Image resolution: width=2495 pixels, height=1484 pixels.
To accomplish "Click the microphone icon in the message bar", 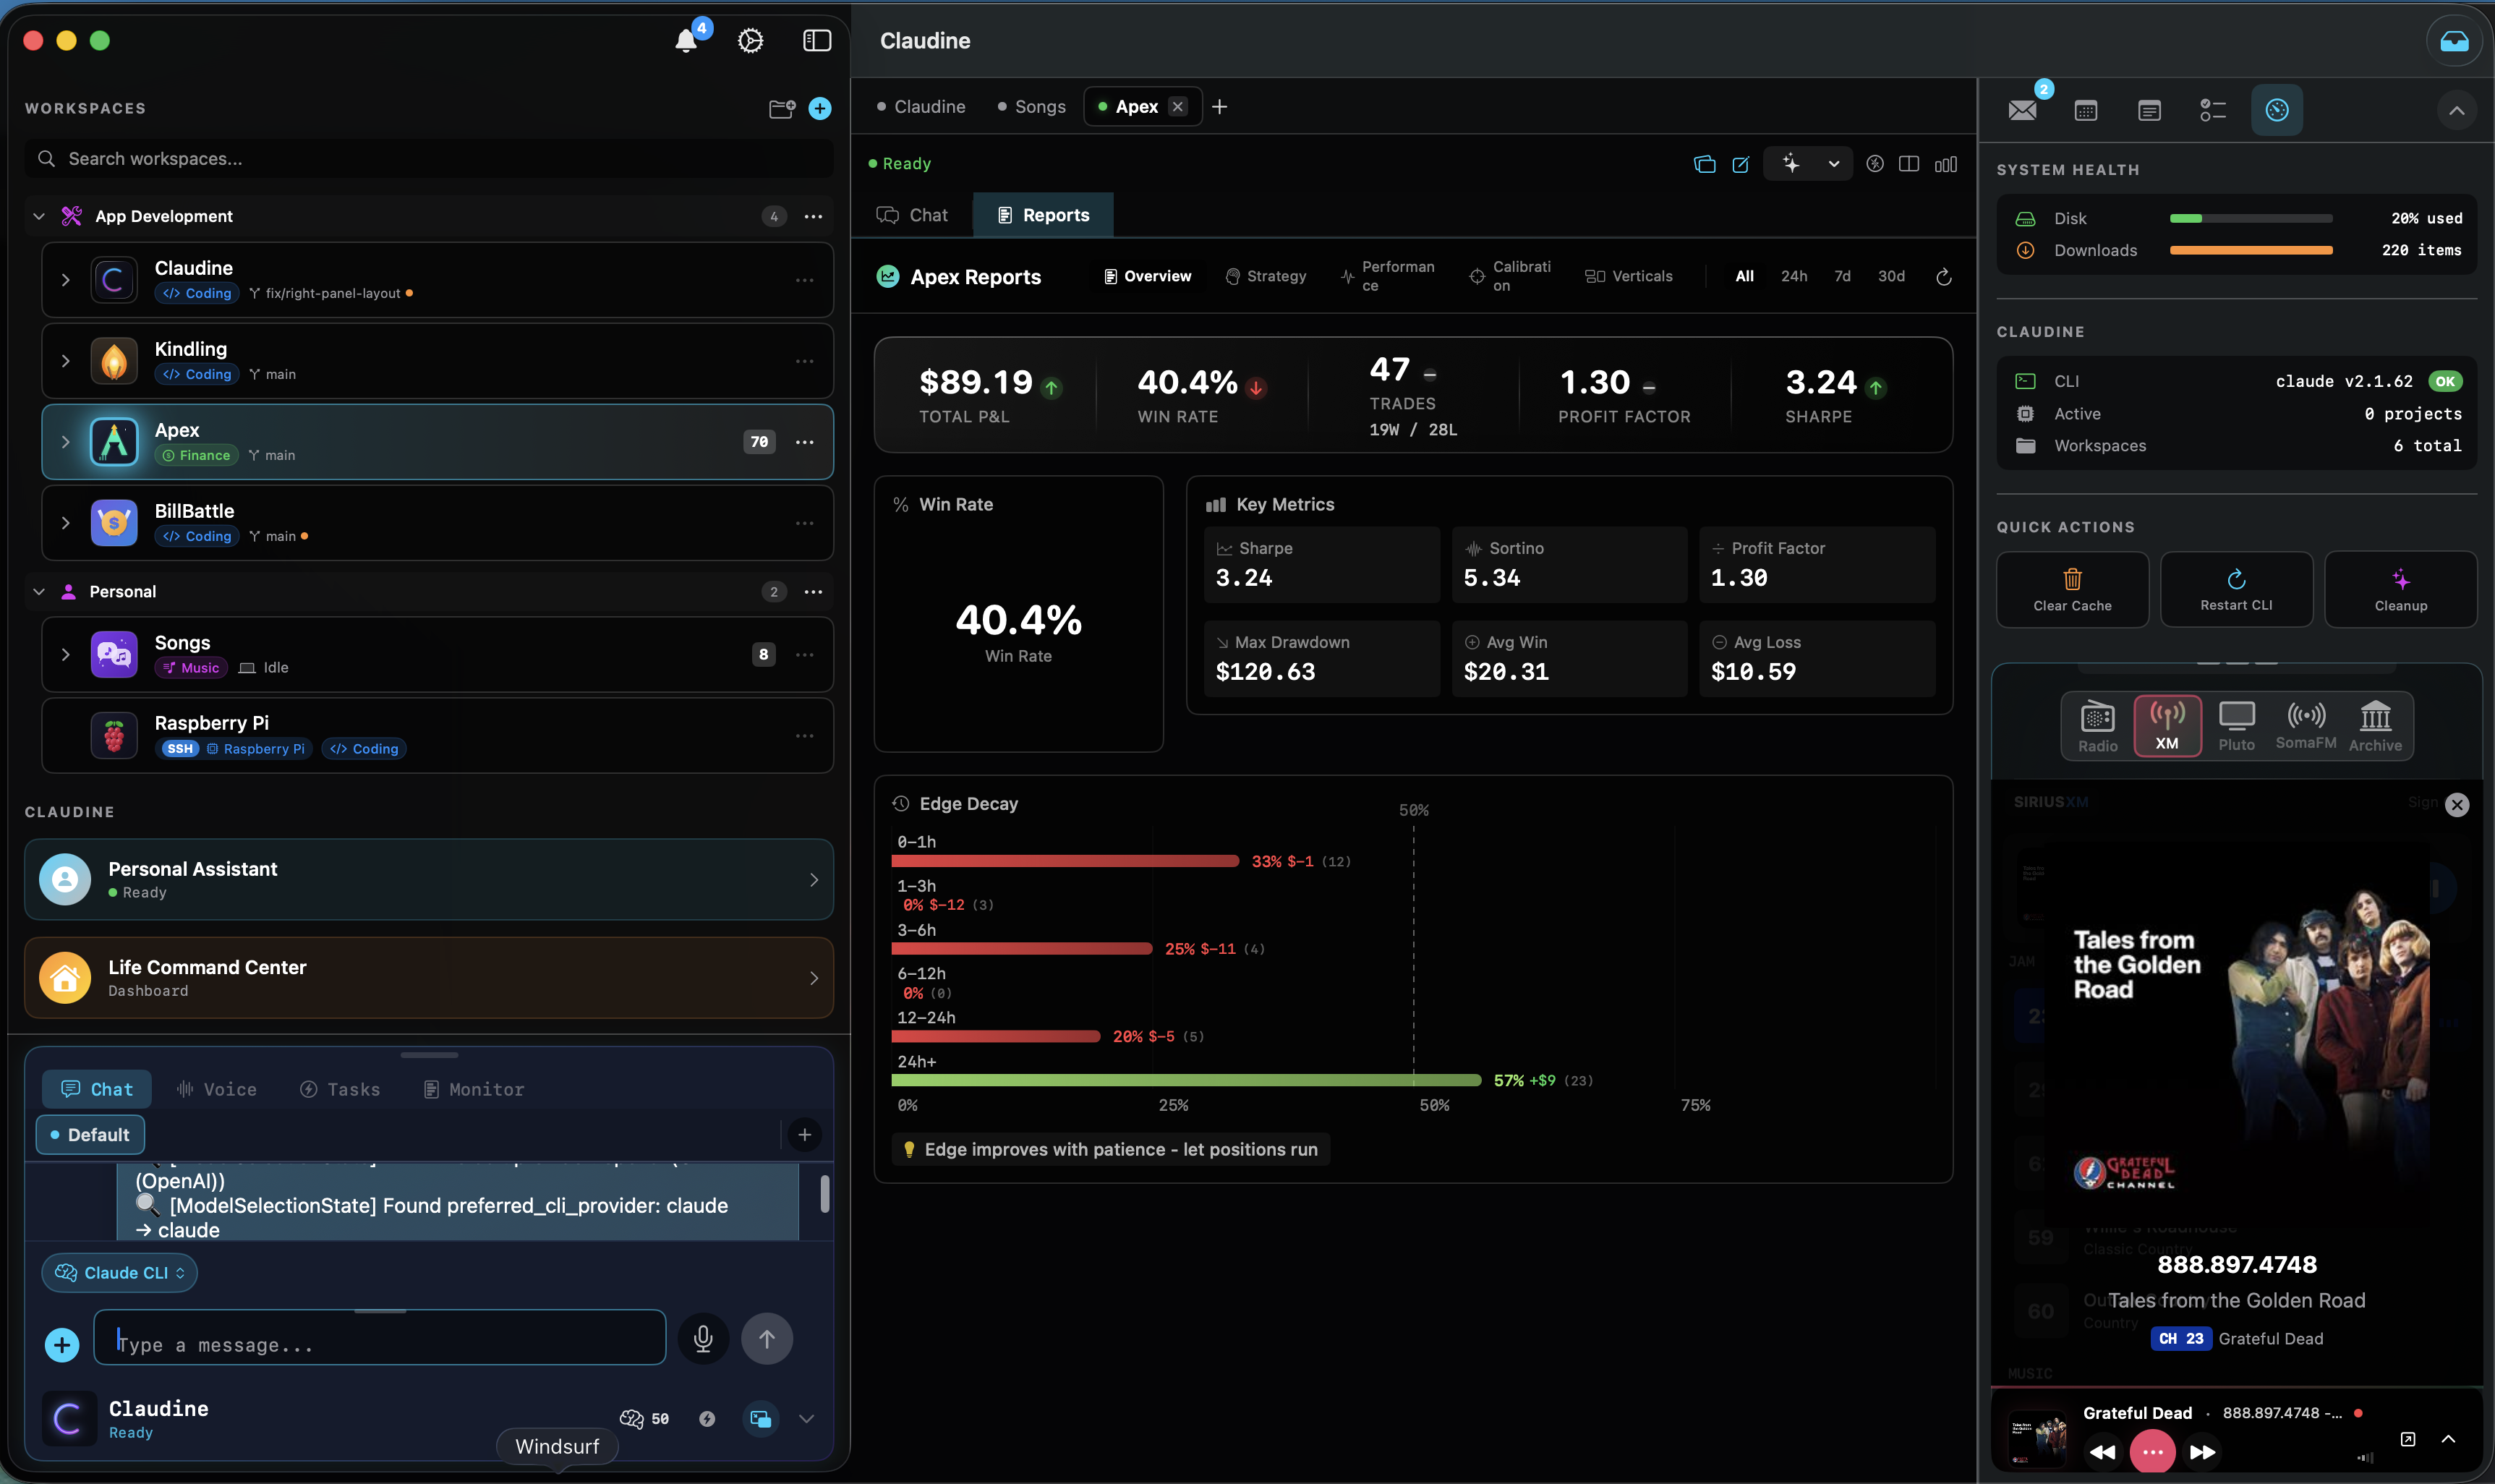I will [x=703, y=1338].
